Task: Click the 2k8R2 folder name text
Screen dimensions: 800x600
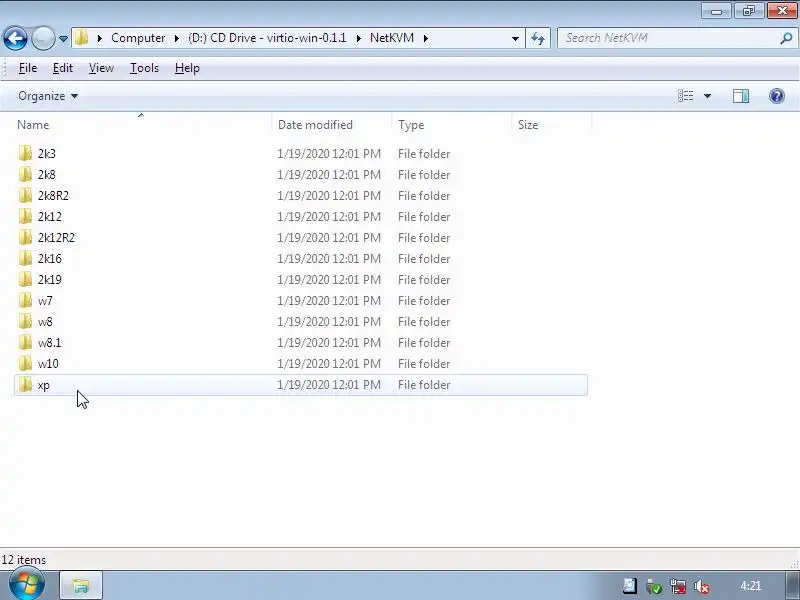Action: [x=53, y=195]
